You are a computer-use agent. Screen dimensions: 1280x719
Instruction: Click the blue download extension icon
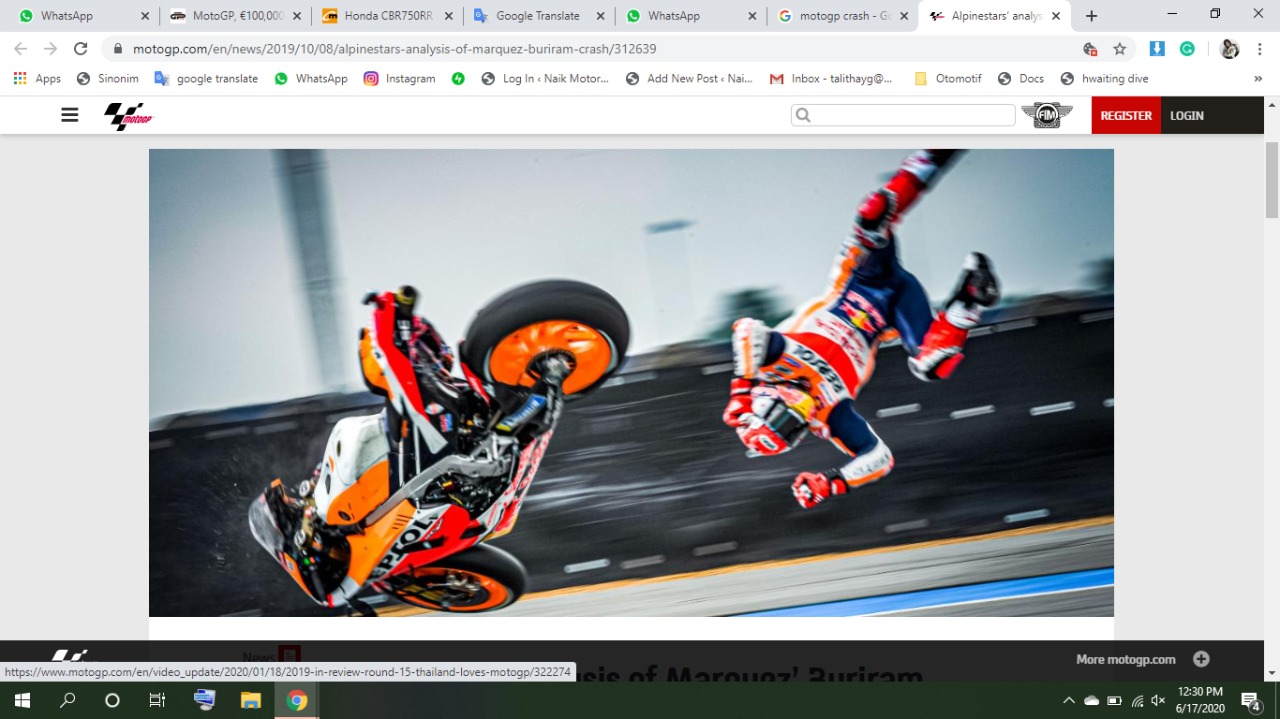tap(1157, 49)
